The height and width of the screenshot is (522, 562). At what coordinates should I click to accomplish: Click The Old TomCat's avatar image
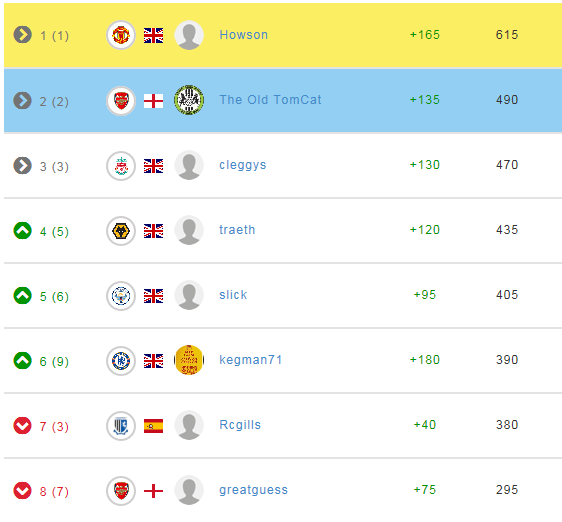[189, 100]
